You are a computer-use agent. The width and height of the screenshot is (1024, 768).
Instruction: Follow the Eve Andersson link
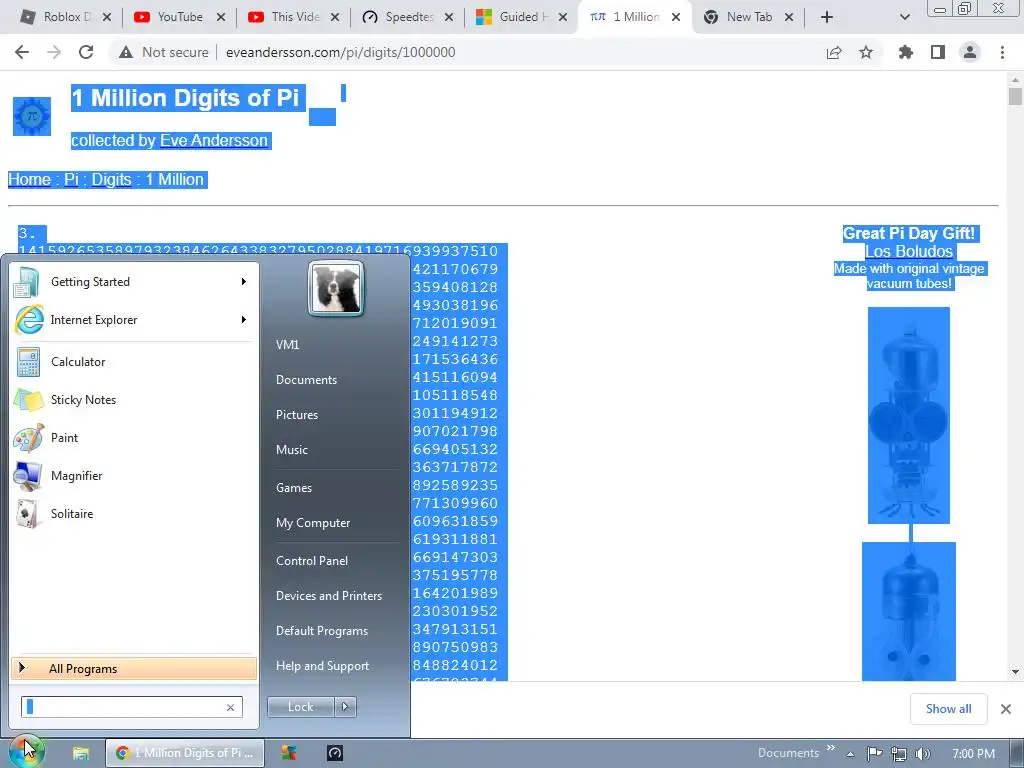pos(214,140)
